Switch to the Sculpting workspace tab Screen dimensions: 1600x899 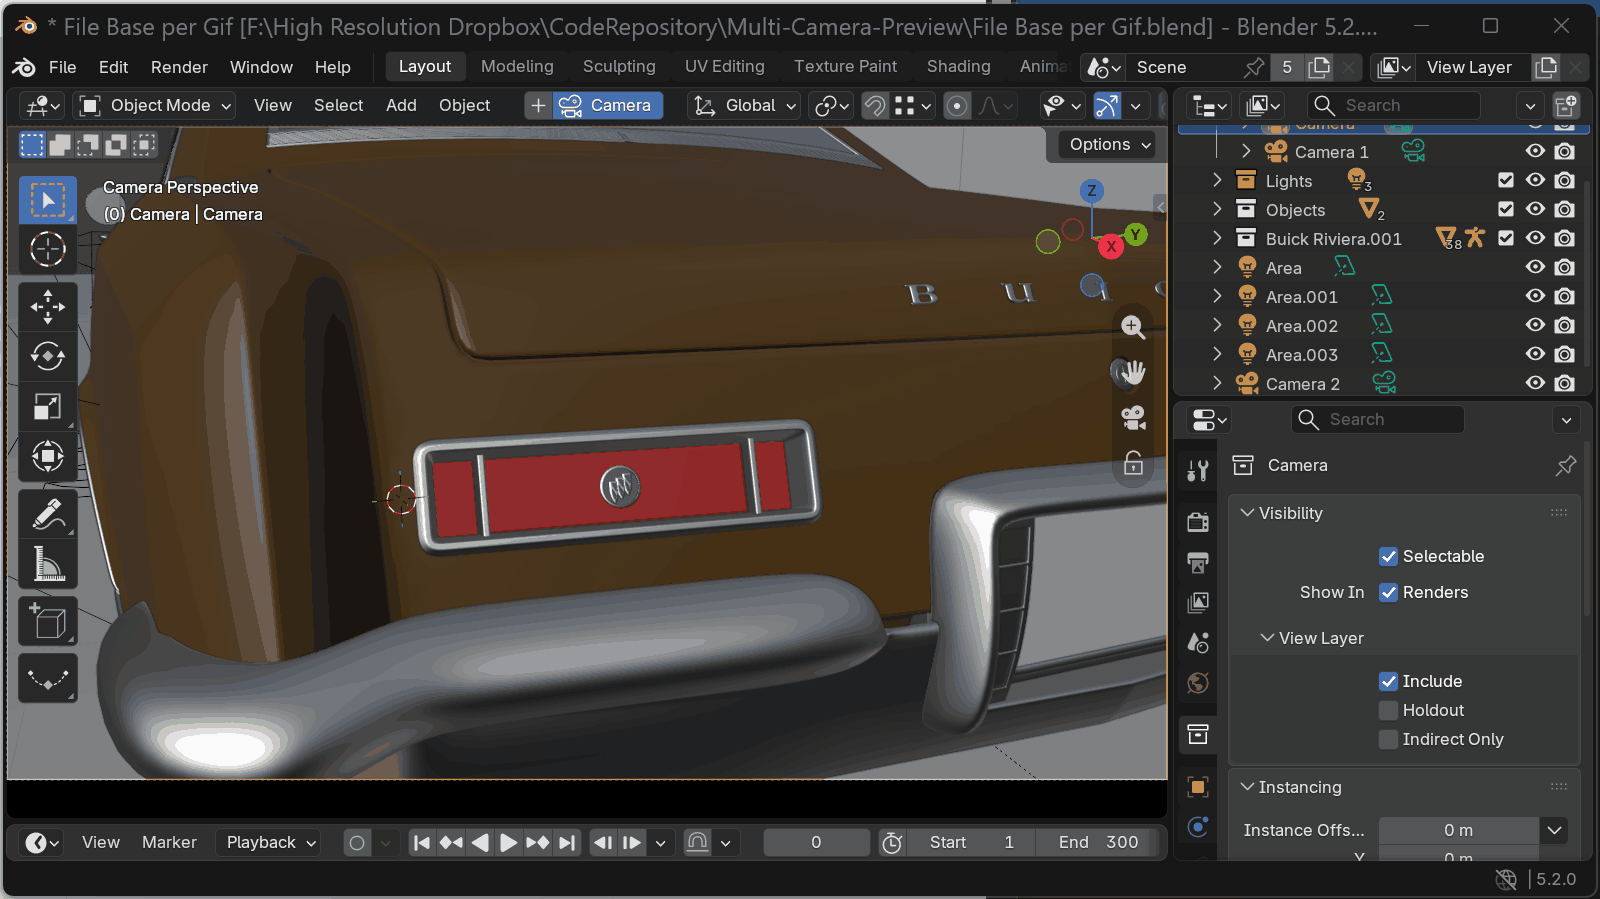click(x=619, y=66)
